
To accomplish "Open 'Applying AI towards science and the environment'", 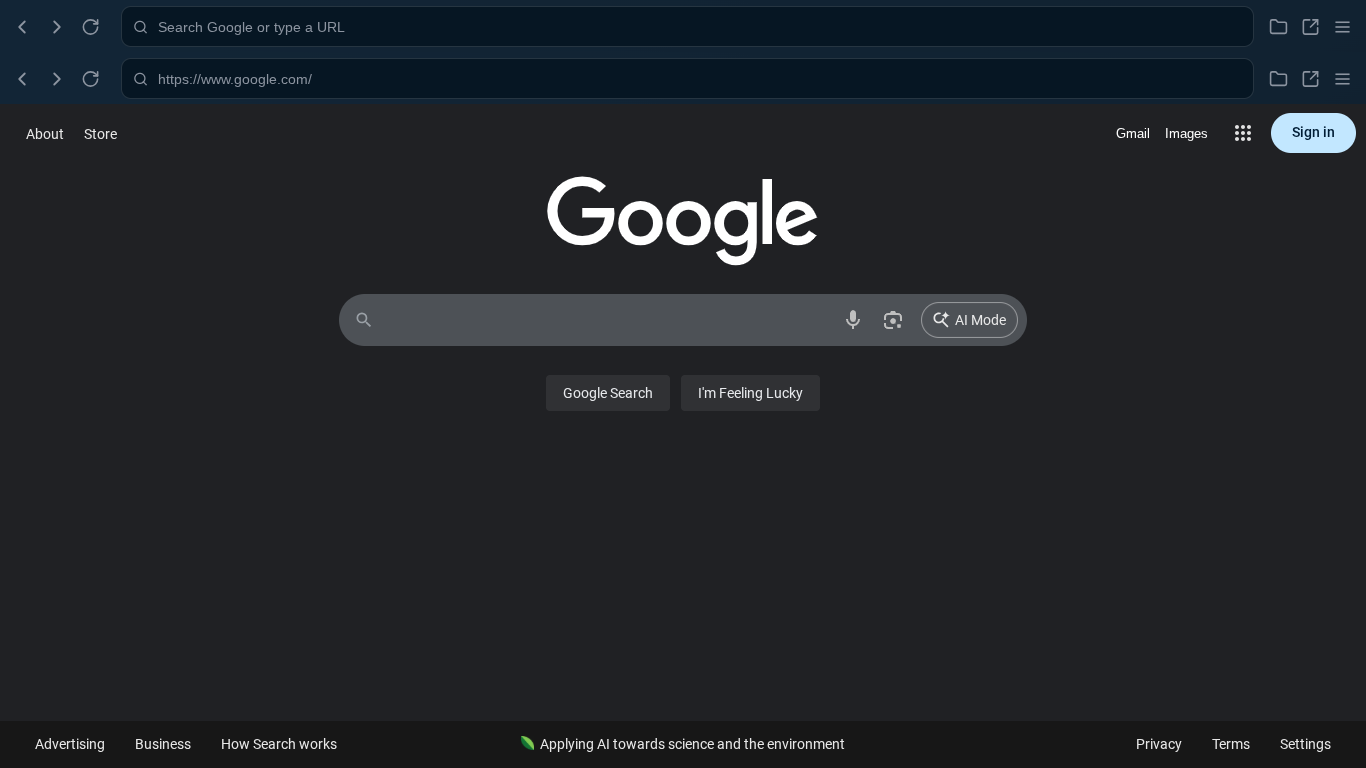I will (x=683, y=744).
